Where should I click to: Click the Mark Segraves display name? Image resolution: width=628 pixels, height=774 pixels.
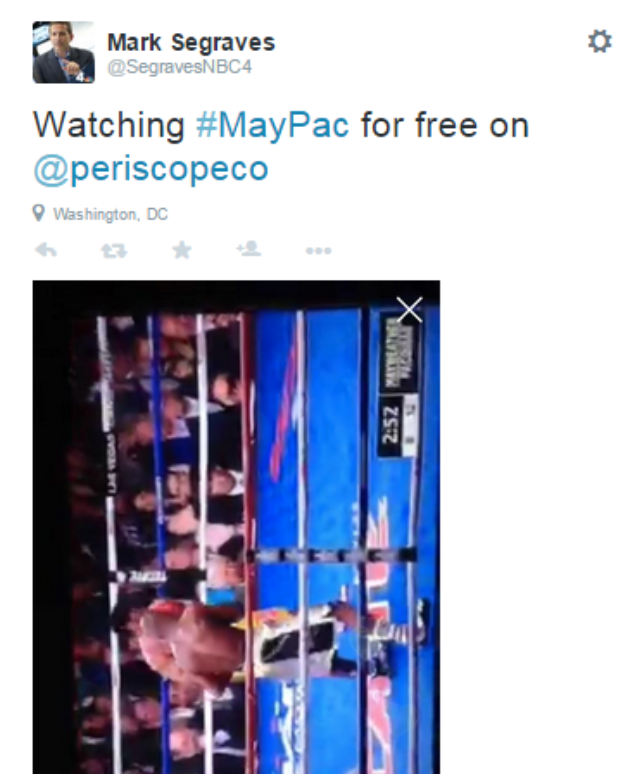point(191,42)
